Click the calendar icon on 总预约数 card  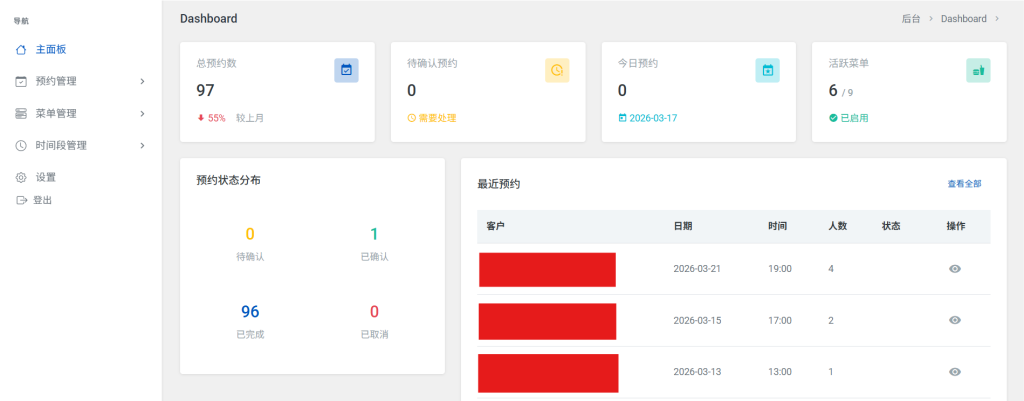346,70
